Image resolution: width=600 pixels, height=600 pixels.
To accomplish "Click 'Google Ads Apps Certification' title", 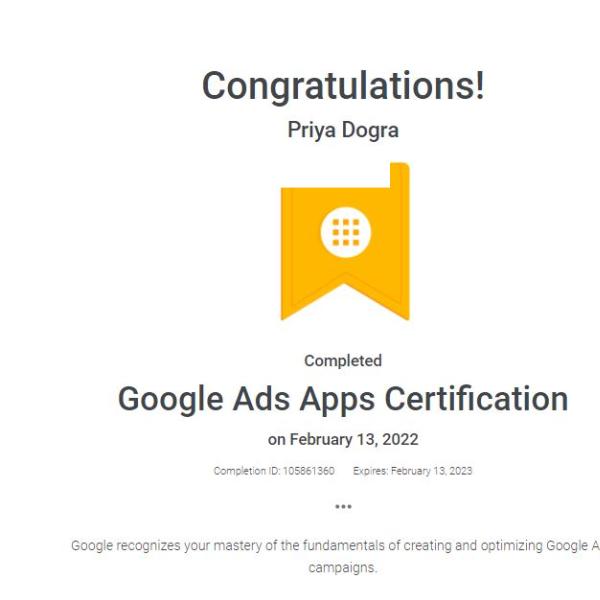I will tap(343, 399).
